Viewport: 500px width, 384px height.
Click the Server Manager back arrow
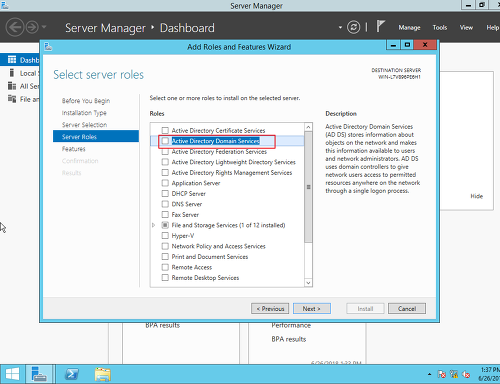pyautogui.click(x=15, y=27)
